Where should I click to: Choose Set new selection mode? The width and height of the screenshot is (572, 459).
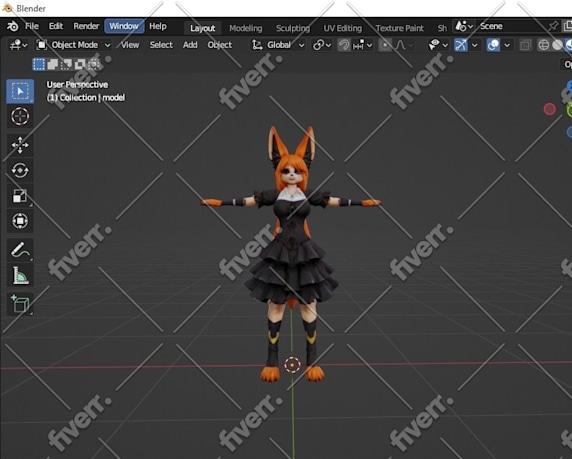coord(39,64)
